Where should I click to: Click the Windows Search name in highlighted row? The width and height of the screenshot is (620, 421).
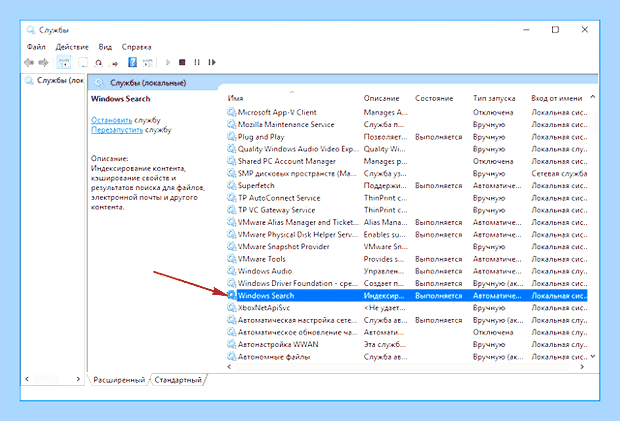(266, 295)
